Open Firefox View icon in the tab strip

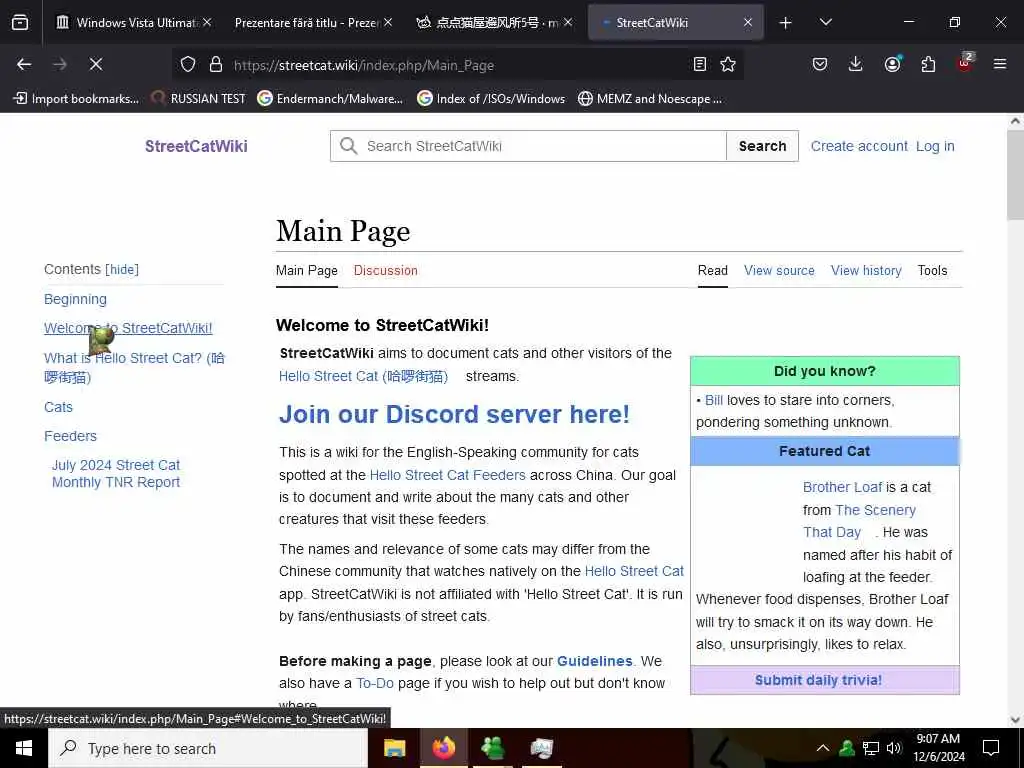click(20, 23)
